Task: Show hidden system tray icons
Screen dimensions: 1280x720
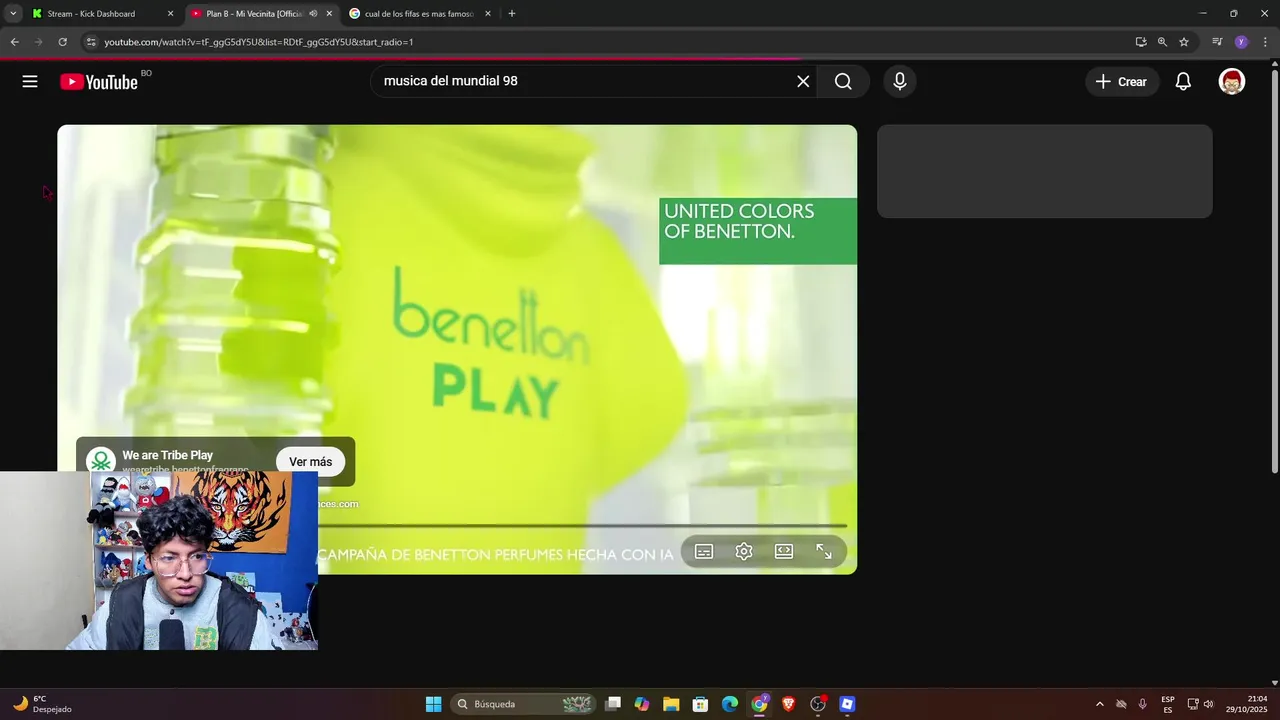Action: click(1100, 704)
